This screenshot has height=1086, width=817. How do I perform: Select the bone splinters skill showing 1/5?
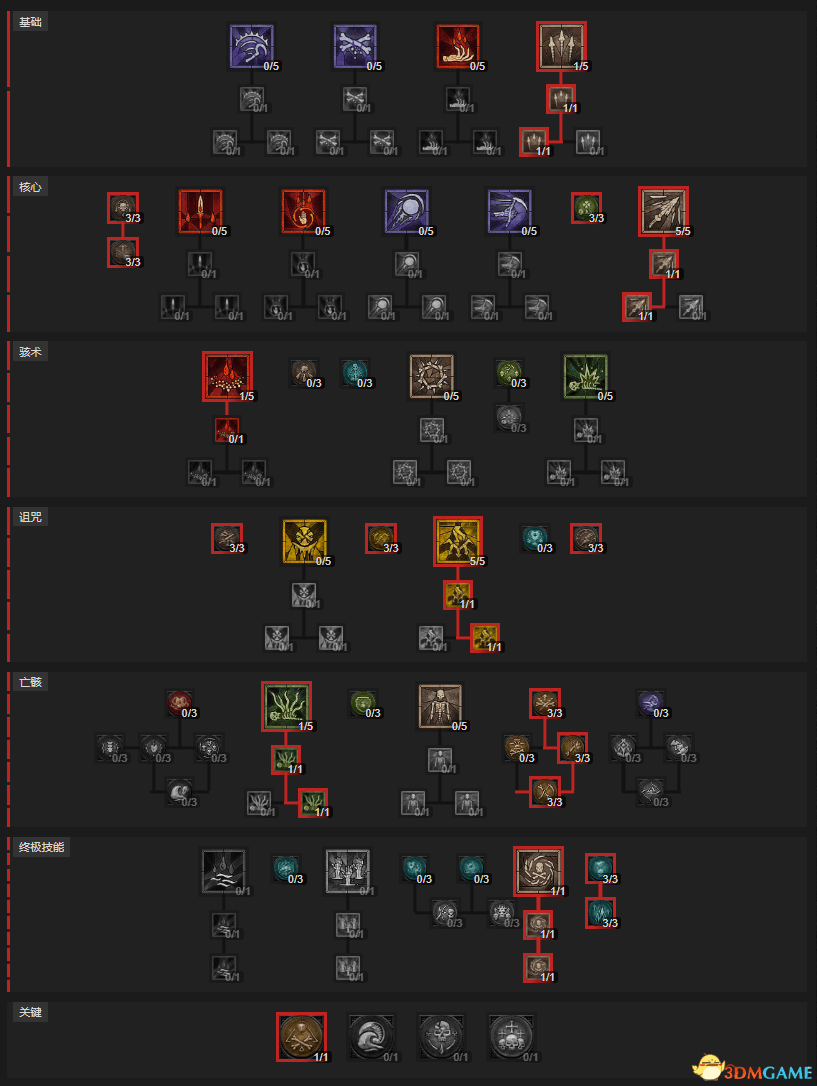[x=562, y=46]
